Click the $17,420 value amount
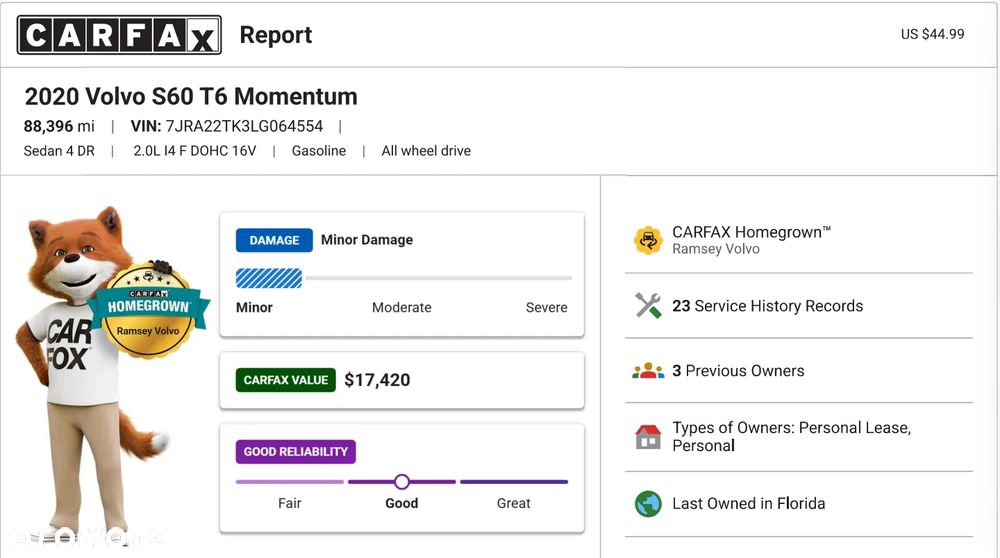The height and width of the screenshot is (558, 1000). (377, 380)
